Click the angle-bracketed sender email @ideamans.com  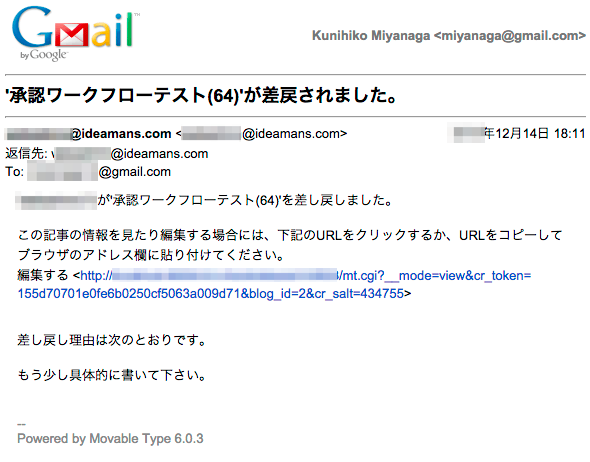262,134
